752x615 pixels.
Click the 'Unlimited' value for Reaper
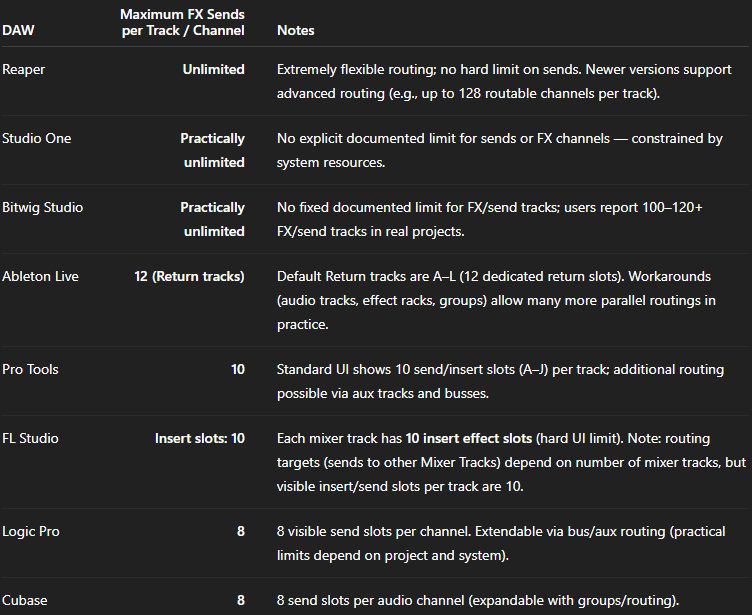click(213, 69)
